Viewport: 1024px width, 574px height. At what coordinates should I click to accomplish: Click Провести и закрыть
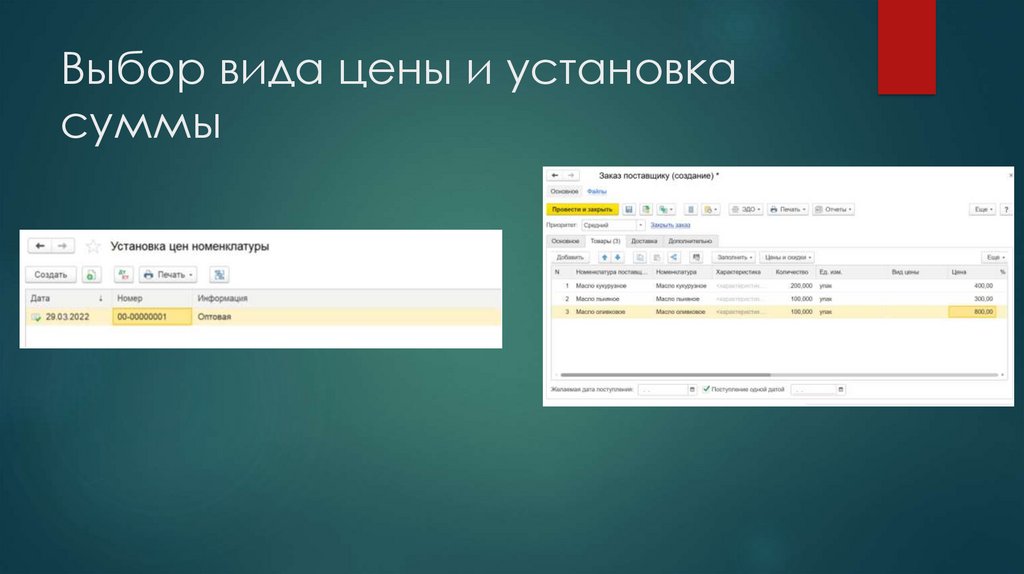coord(582,210)
